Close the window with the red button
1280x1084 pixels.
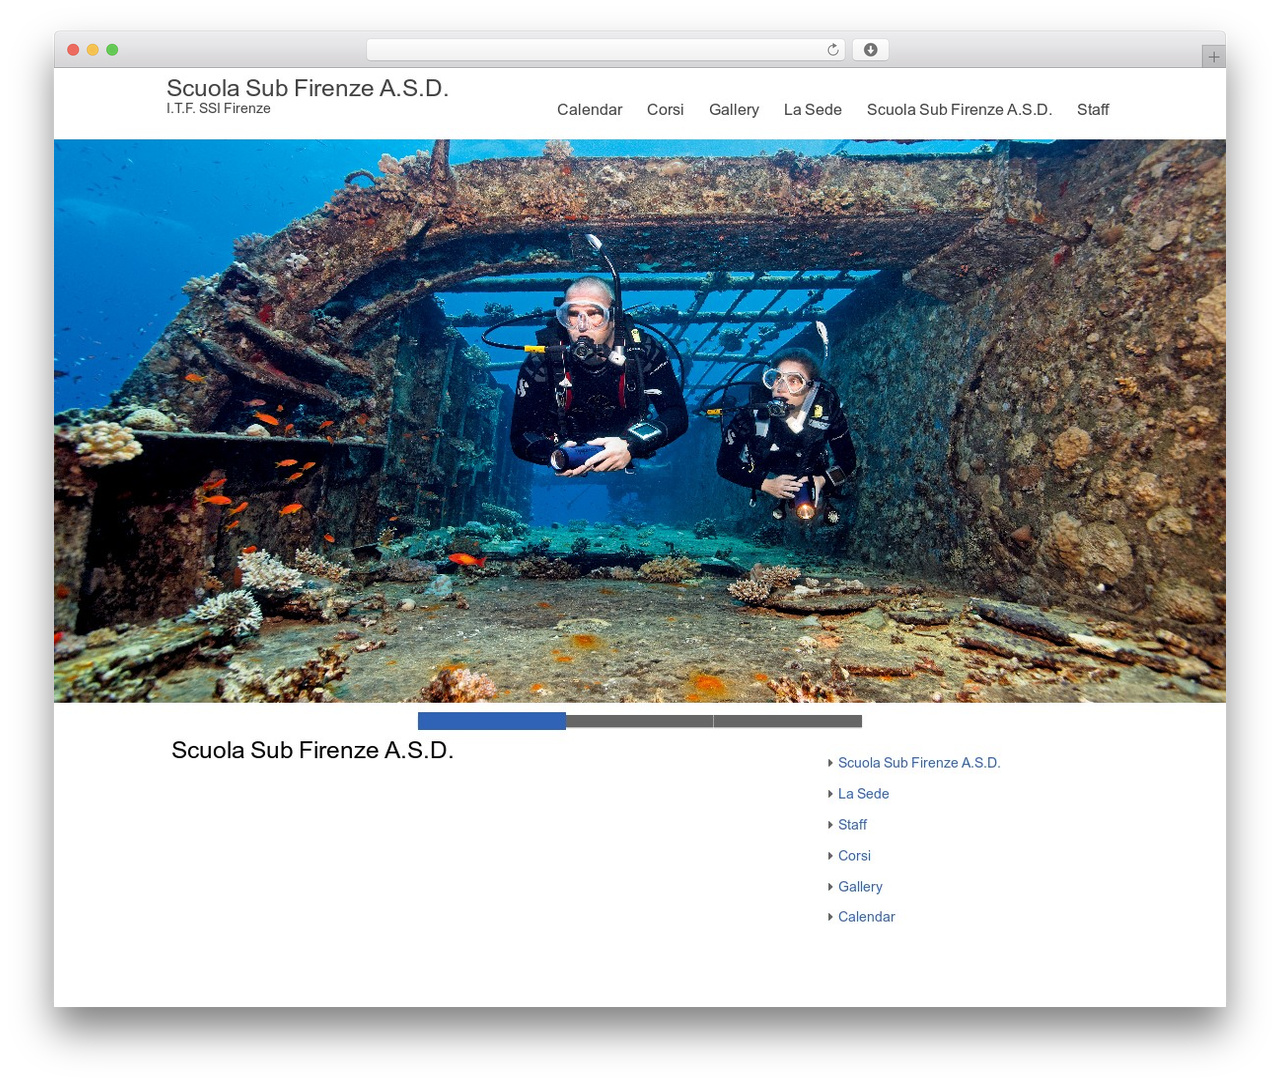[73, 50]
